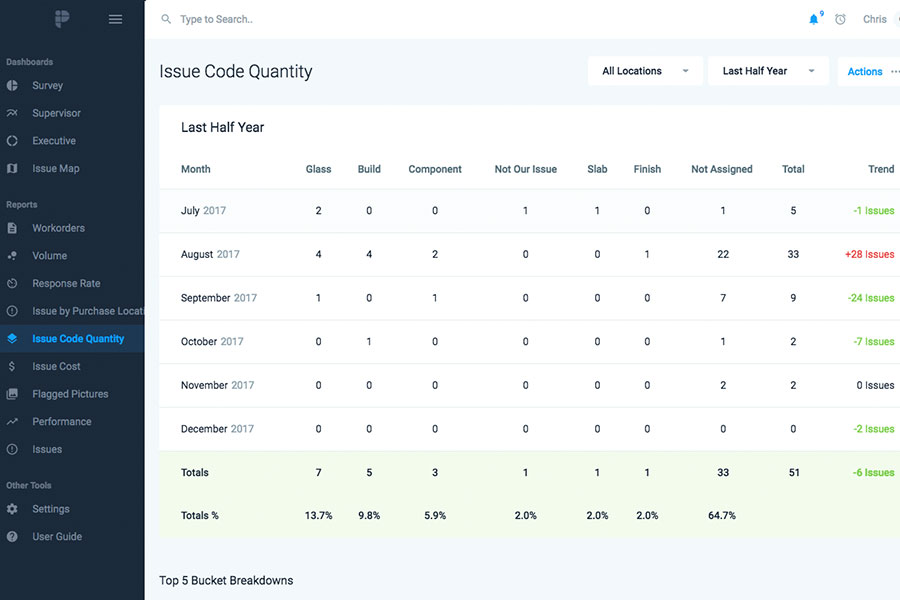Open the Workorders report
The height and width of the screenshot is (600, 900).
[x=58, y=228]
